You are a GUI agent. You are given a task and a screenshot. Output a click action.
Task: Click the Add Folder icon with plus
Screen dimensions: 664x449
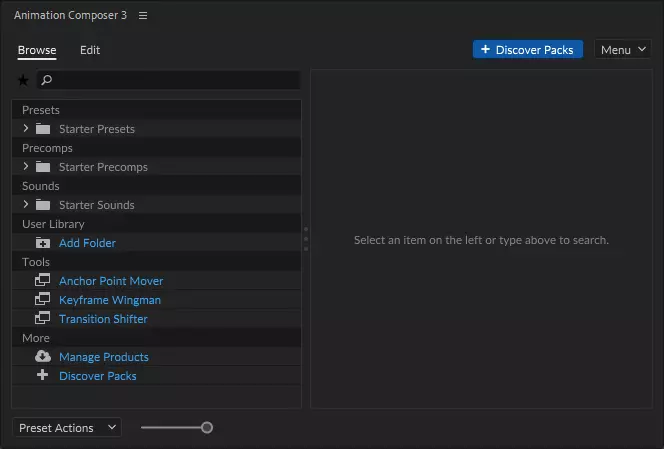tap(43, 243)
